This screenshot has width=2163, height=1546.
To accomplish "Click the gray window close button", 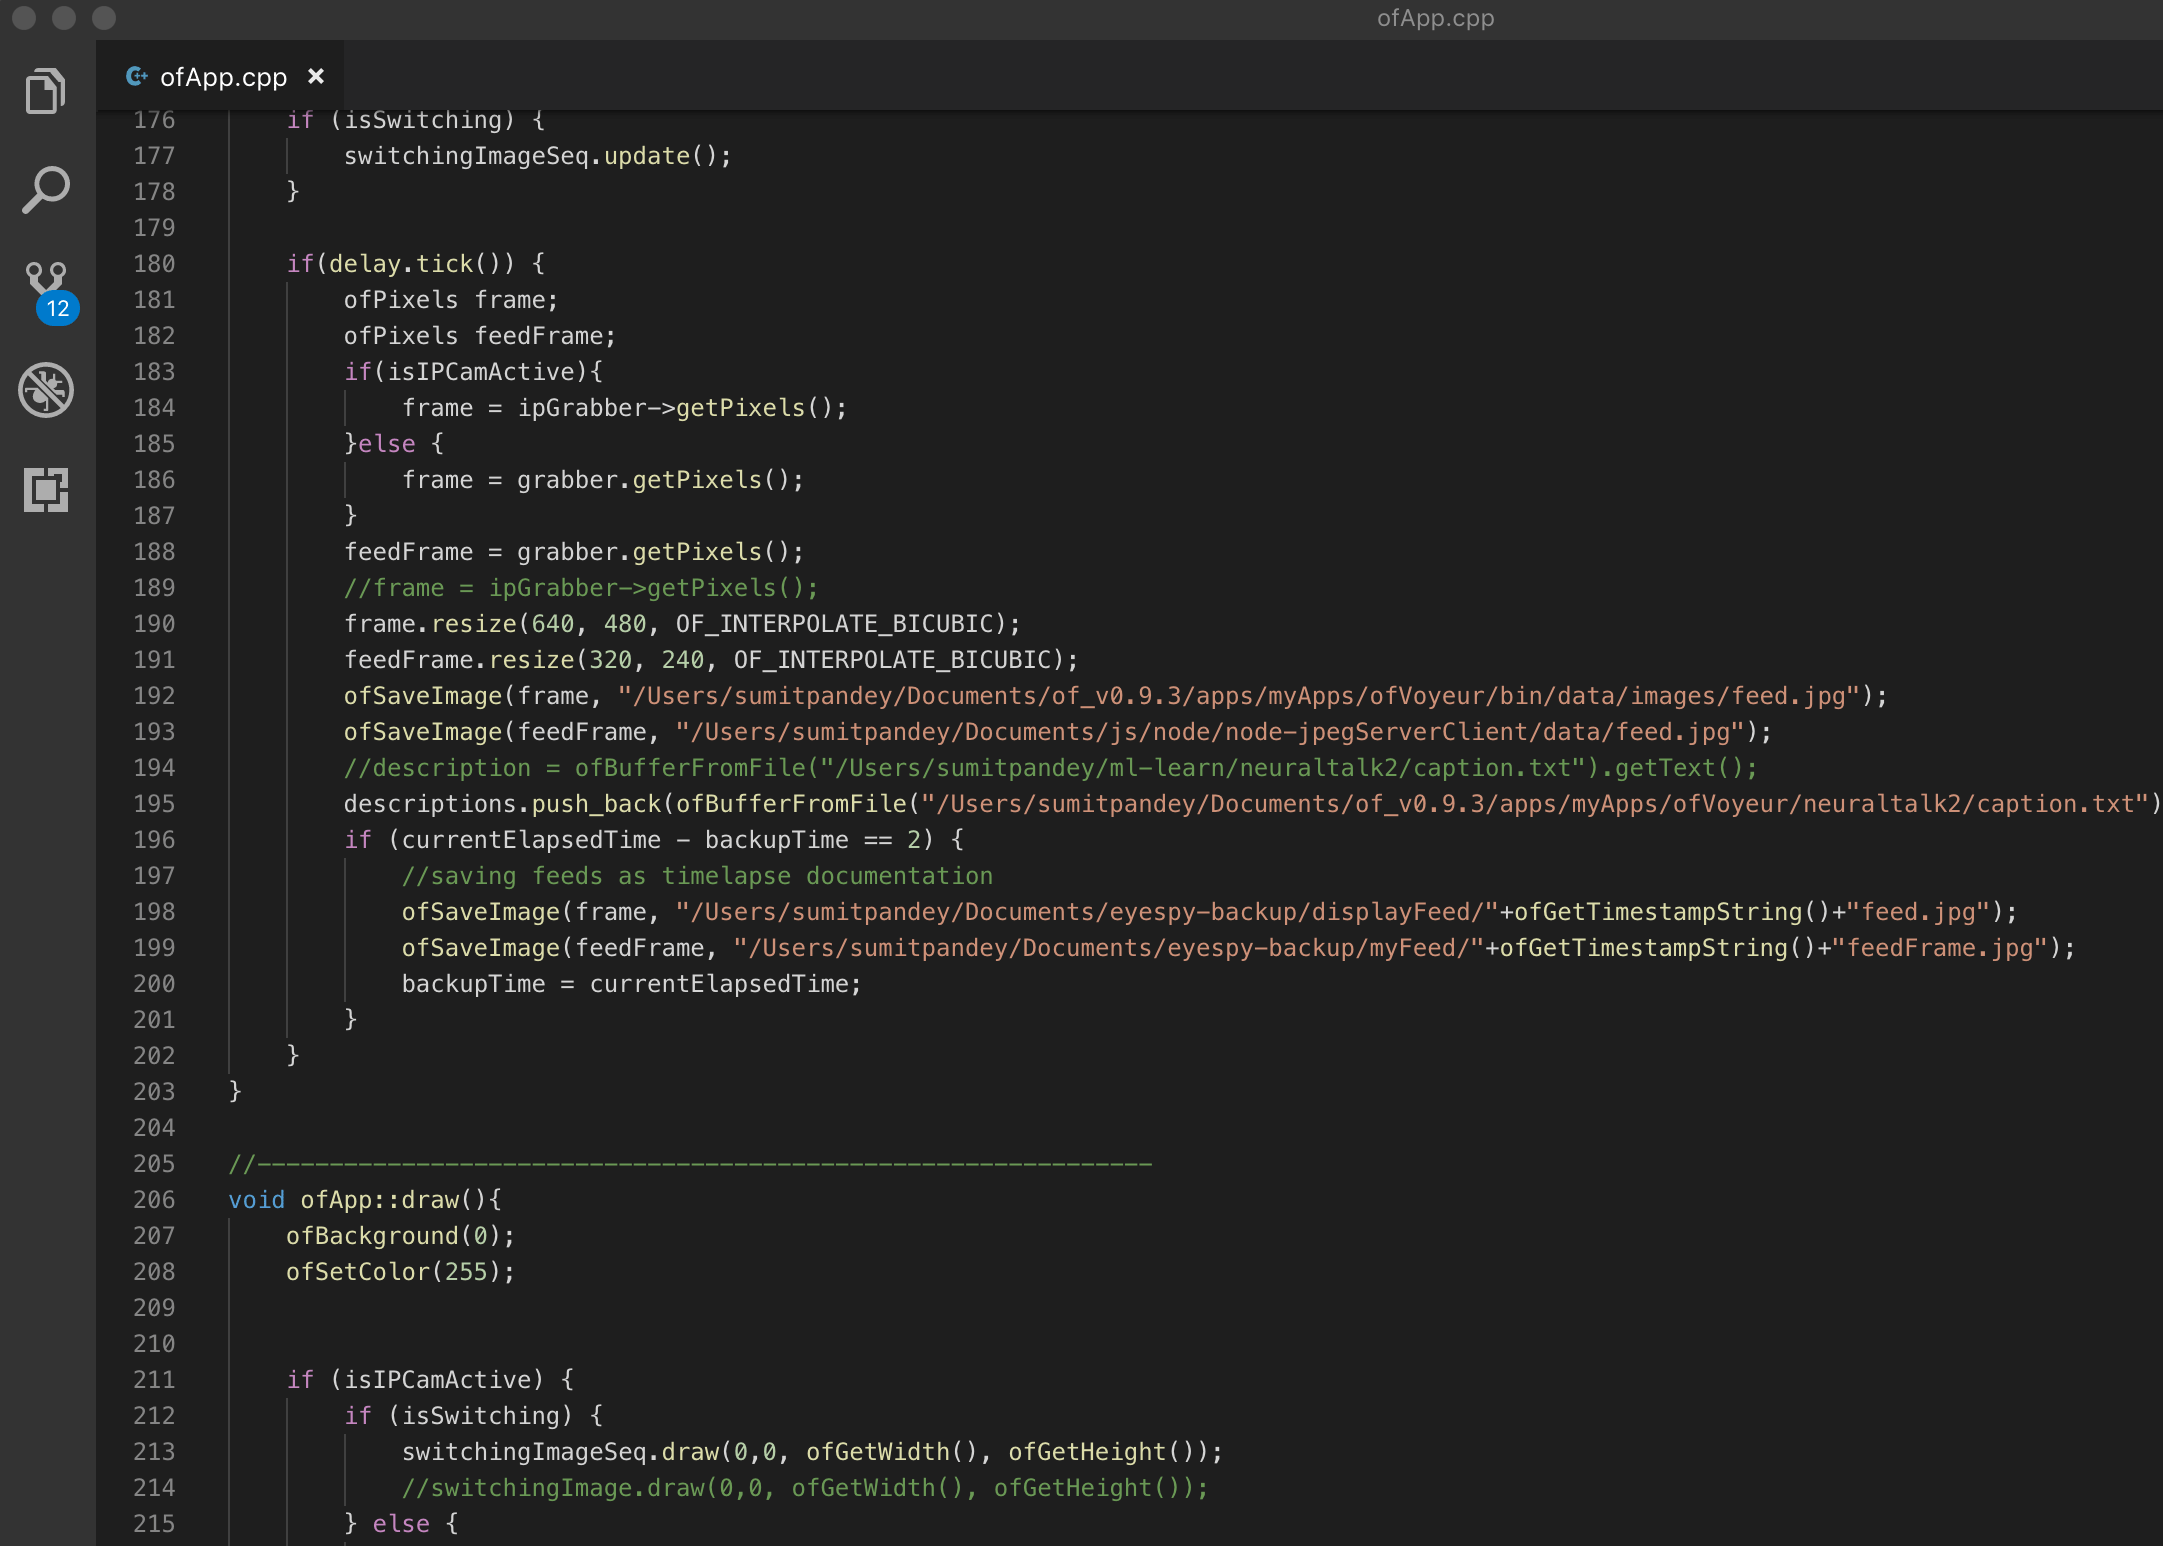I will (24, 18).
